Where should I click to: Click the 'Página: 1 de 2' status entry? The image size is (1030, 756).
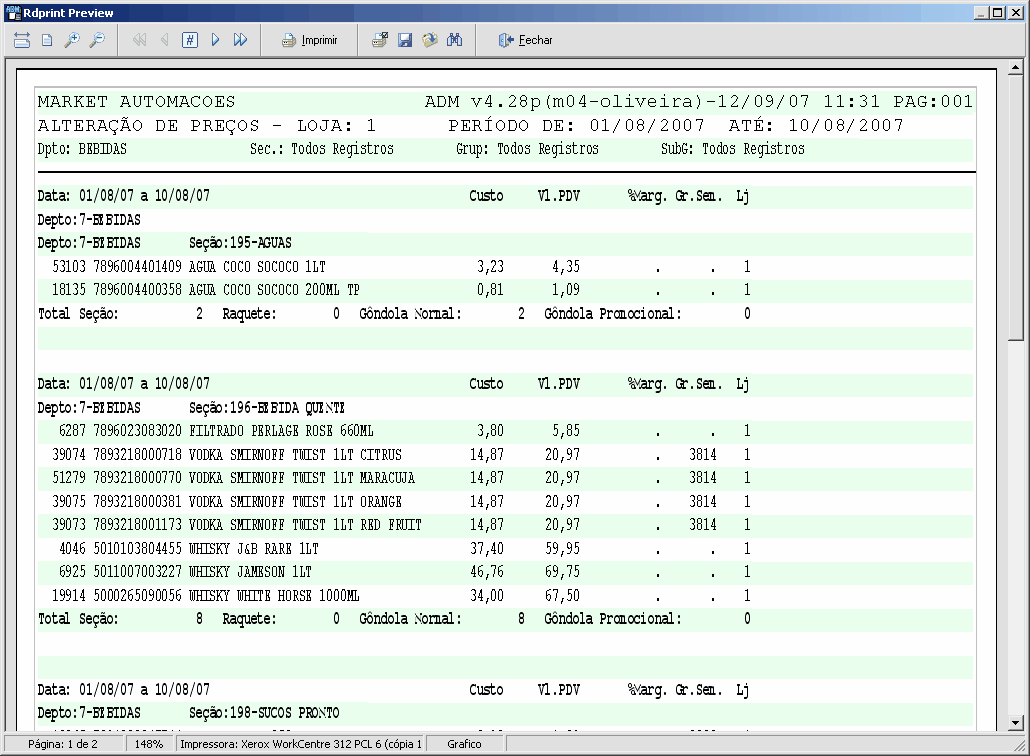point(63,744)
